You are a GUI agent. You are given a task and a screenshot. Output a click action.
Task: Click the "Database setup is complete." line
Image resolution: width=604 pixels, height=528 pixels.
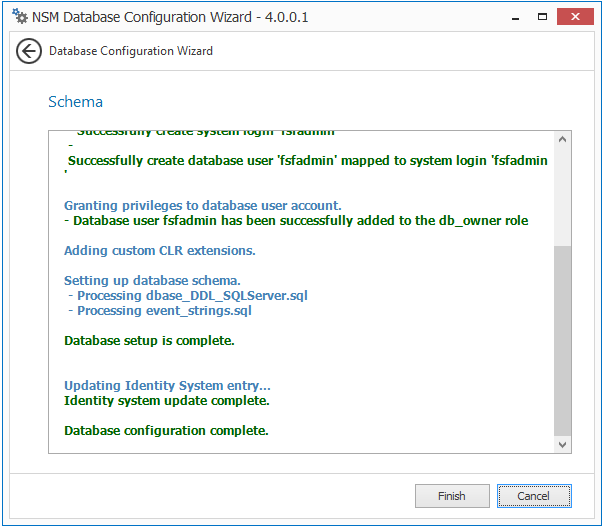click(x=149, y=341)
